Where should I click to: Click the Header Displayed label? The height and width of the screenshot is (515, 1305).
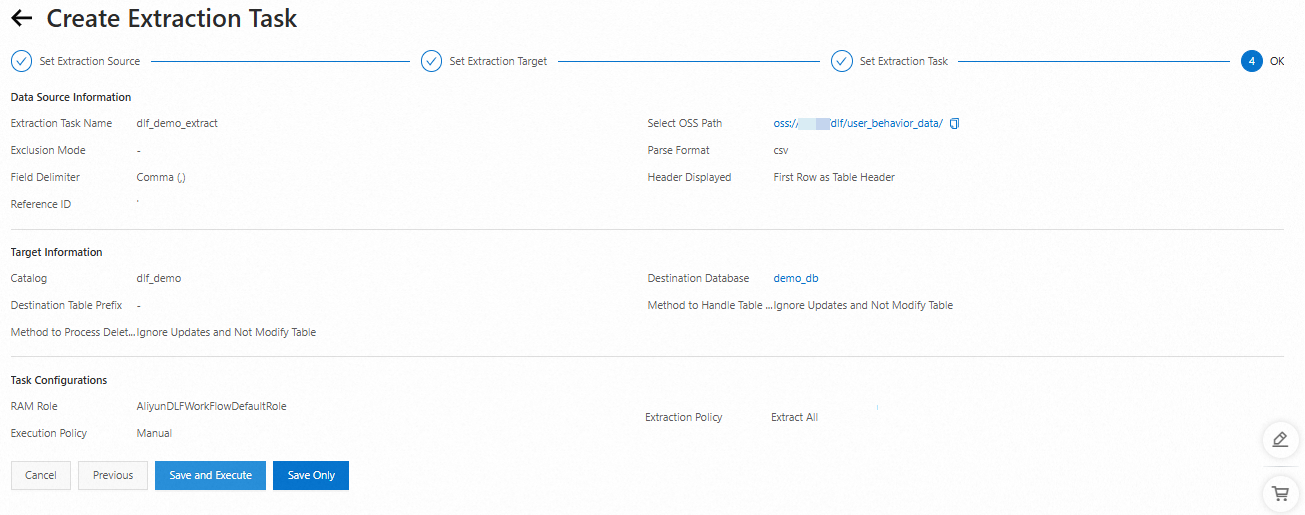click(690, 177)
